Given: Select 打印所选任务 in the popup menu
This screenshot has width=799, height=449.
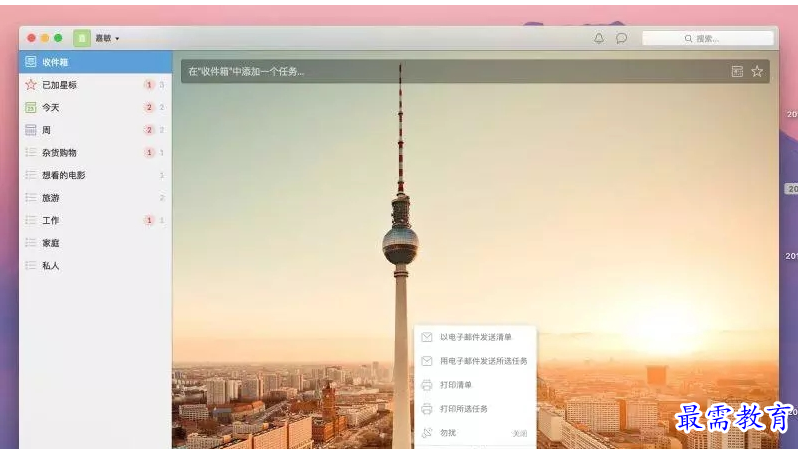Looking at the screenshot, I should tap(475, 409).
